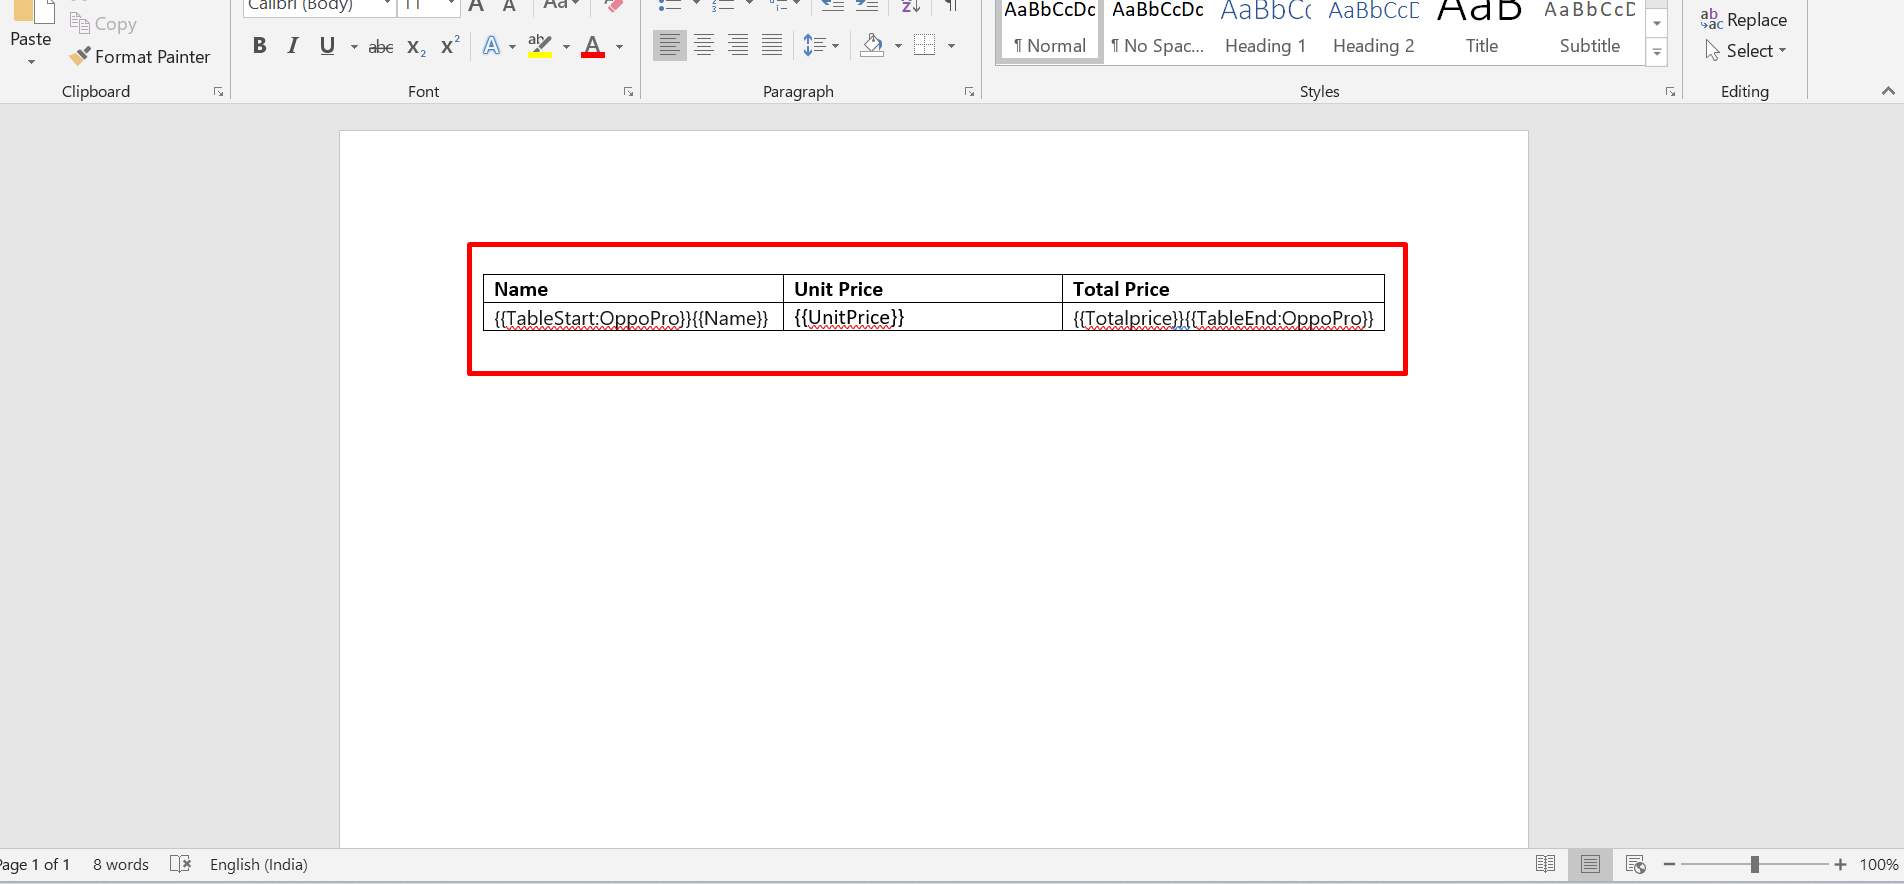The image size is (1904, 884).
Task: Open the Select editing menu
Action: (x=1747, y=51)
